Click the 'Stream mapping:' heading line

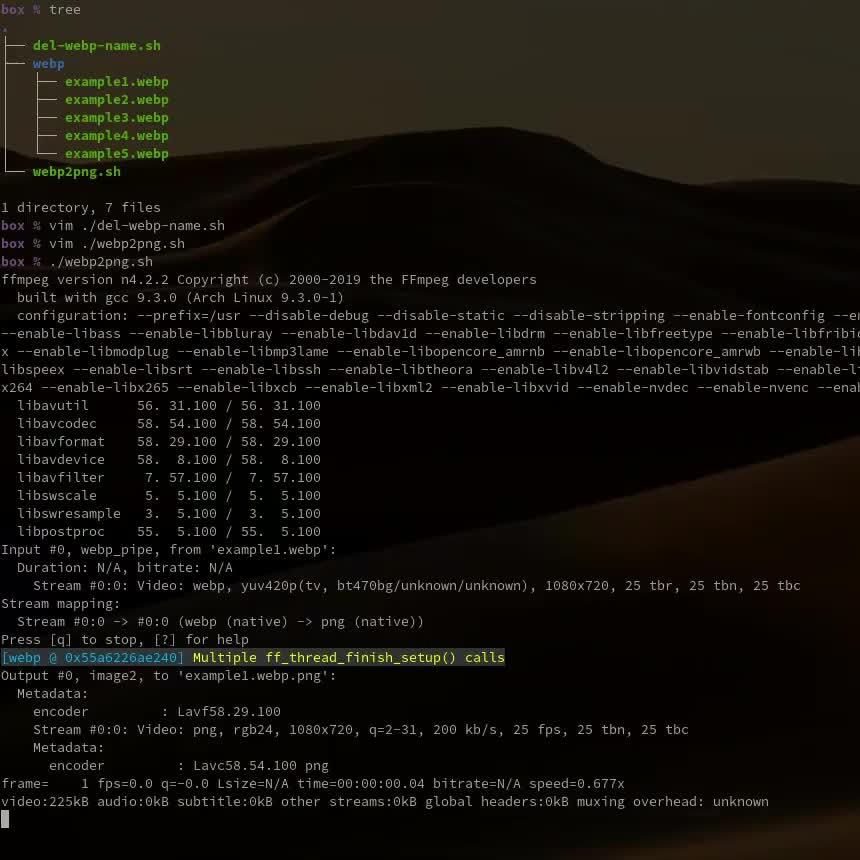[x=60, y=604]
